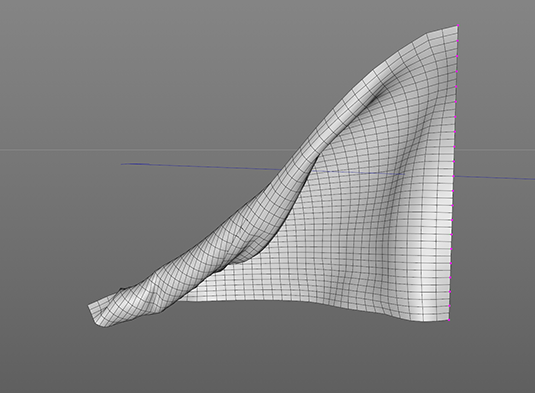
Task: Click empty viewport background below the cloth
Action: click(273, 358)
